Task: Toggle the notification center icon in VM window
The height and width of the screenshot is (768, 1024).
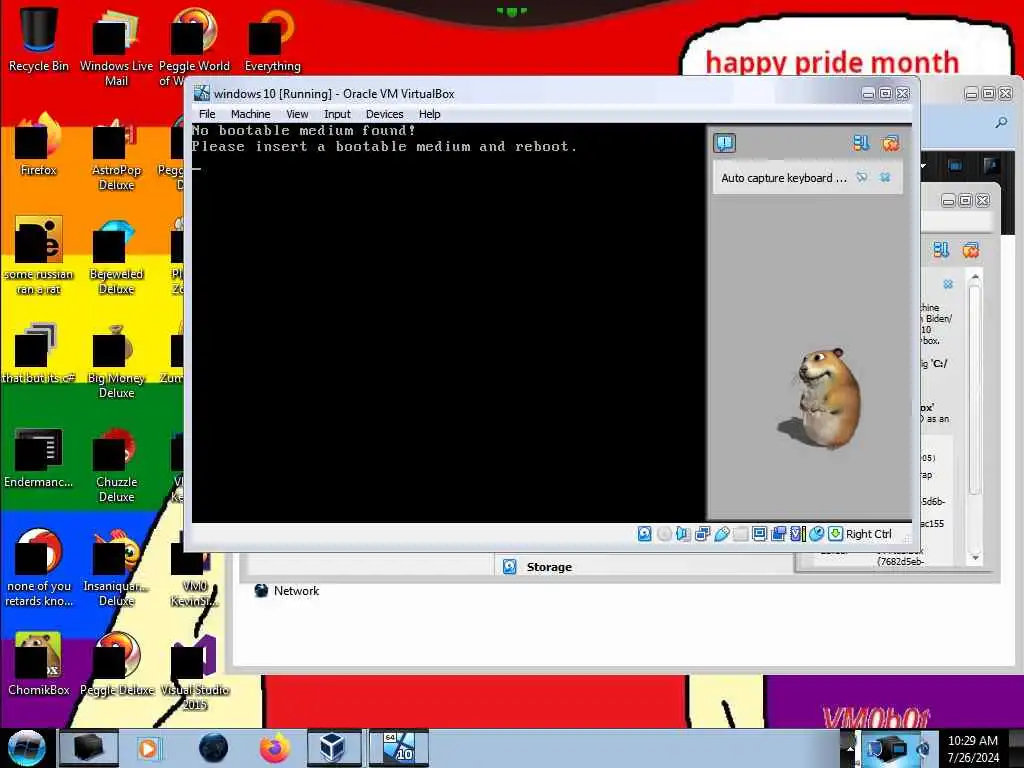Action: tap(725, 143)
